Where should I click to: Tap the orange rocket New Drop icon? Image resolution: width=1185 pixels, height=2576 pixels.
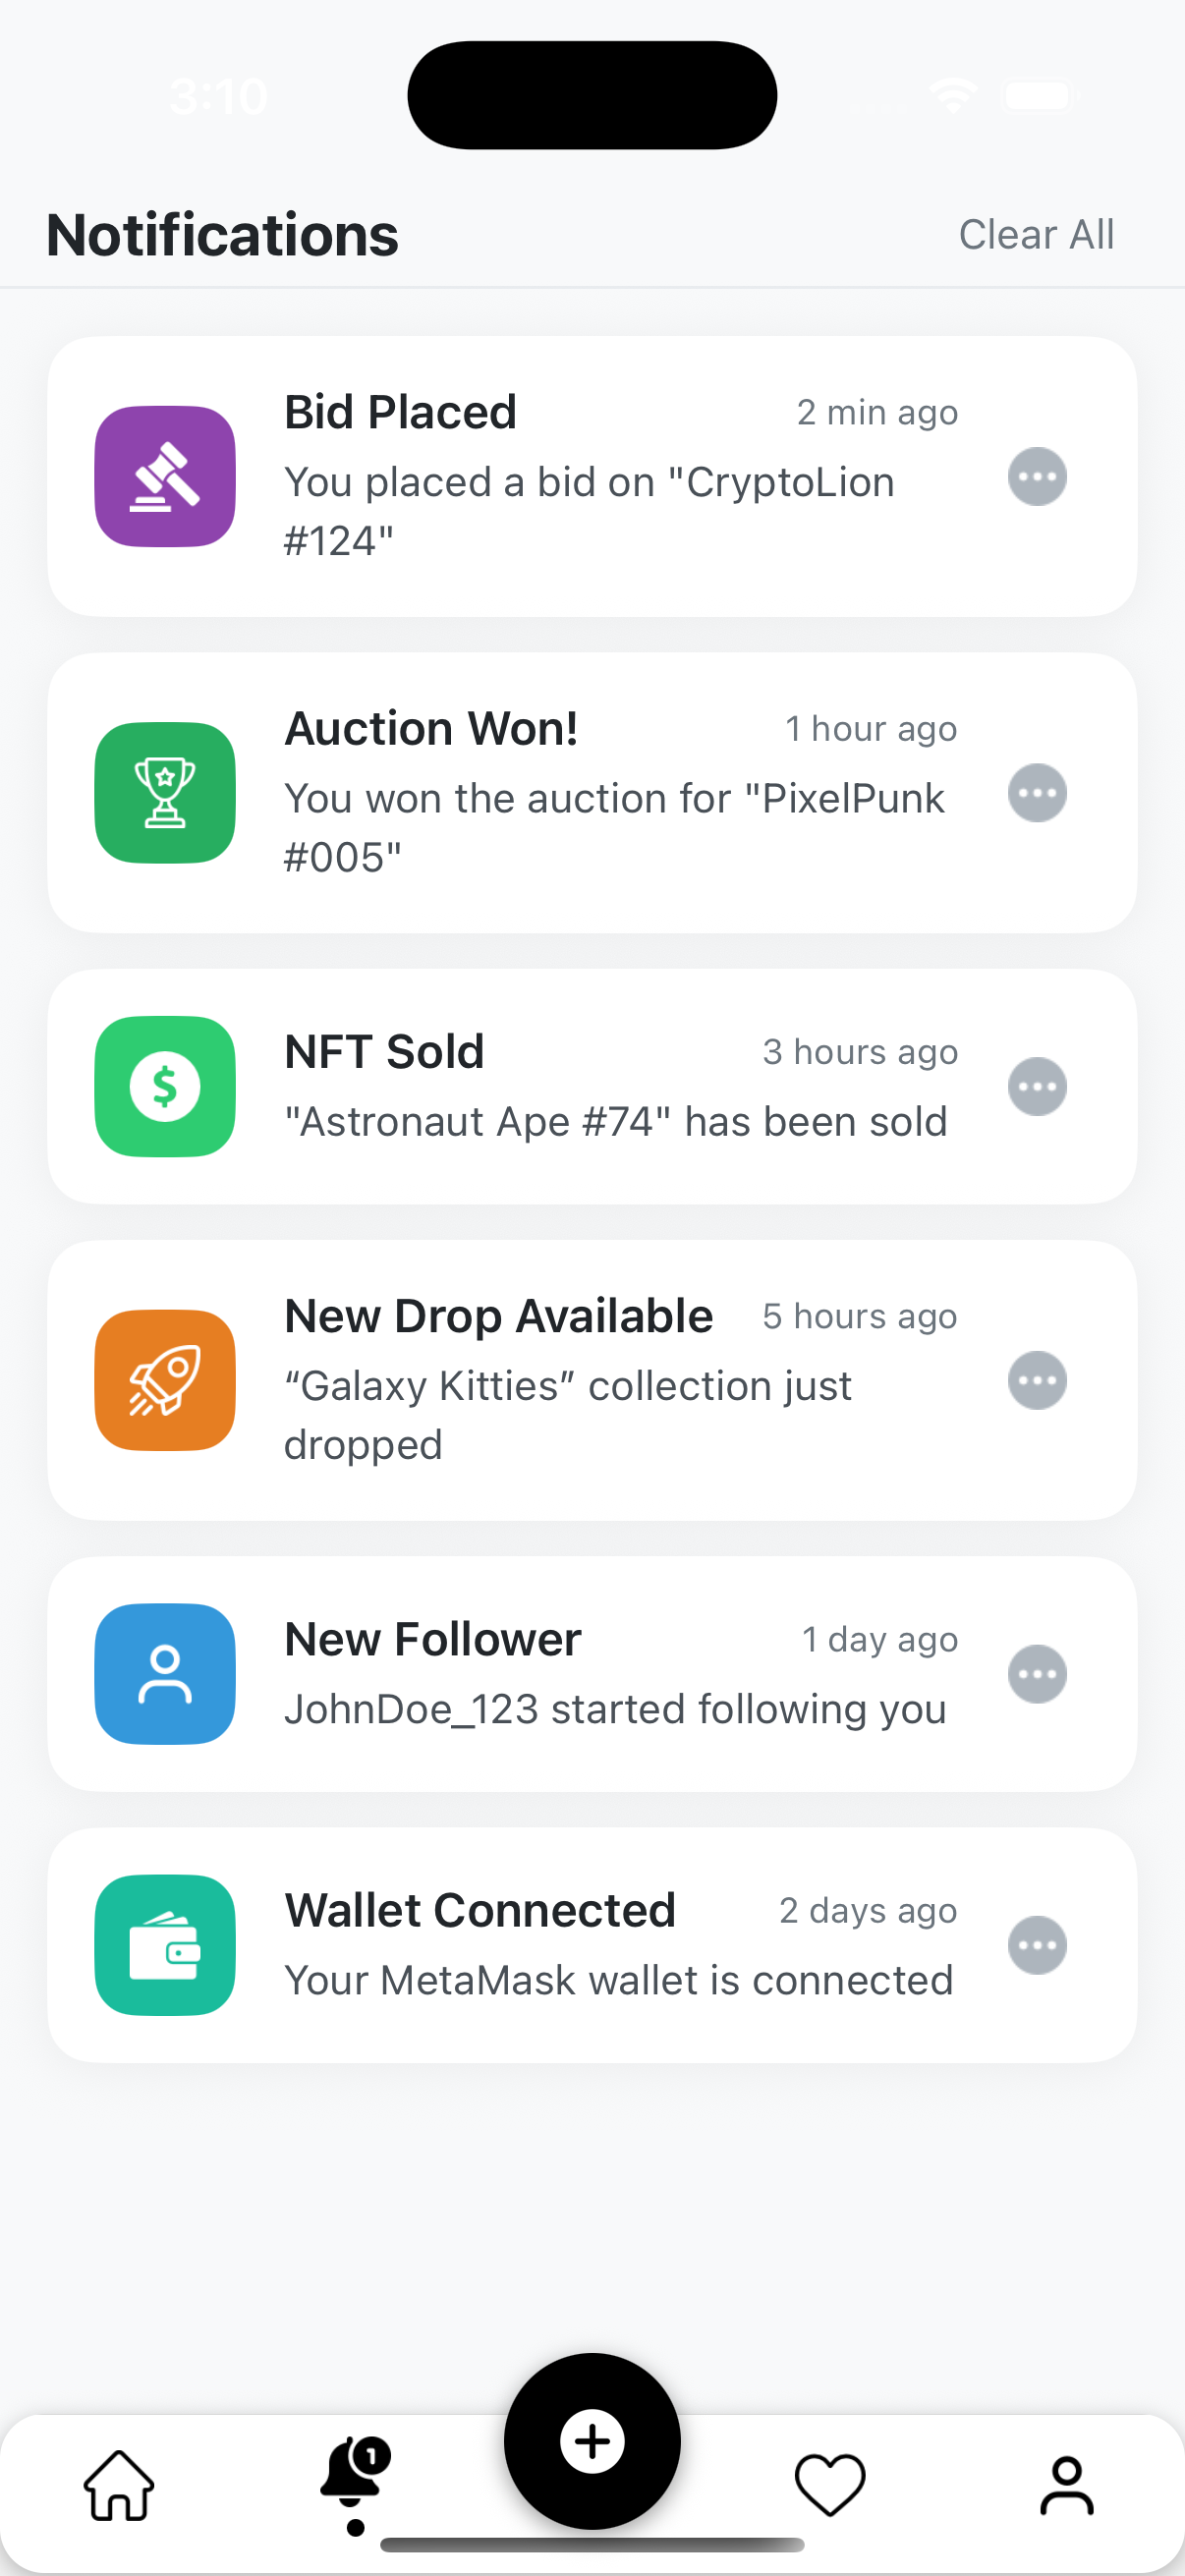coord(165,1380)
